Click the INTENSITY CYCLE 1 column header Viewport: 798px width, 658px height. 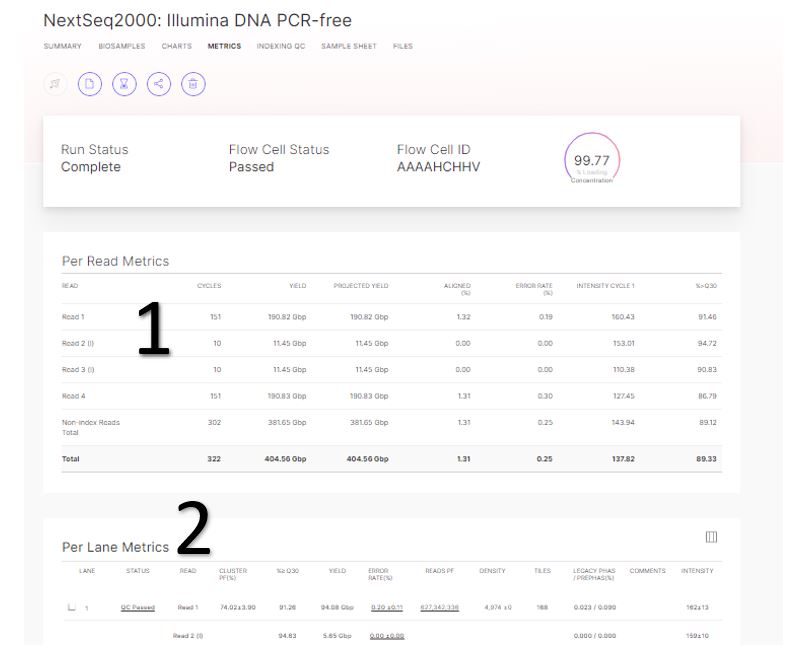click(605, 285)
